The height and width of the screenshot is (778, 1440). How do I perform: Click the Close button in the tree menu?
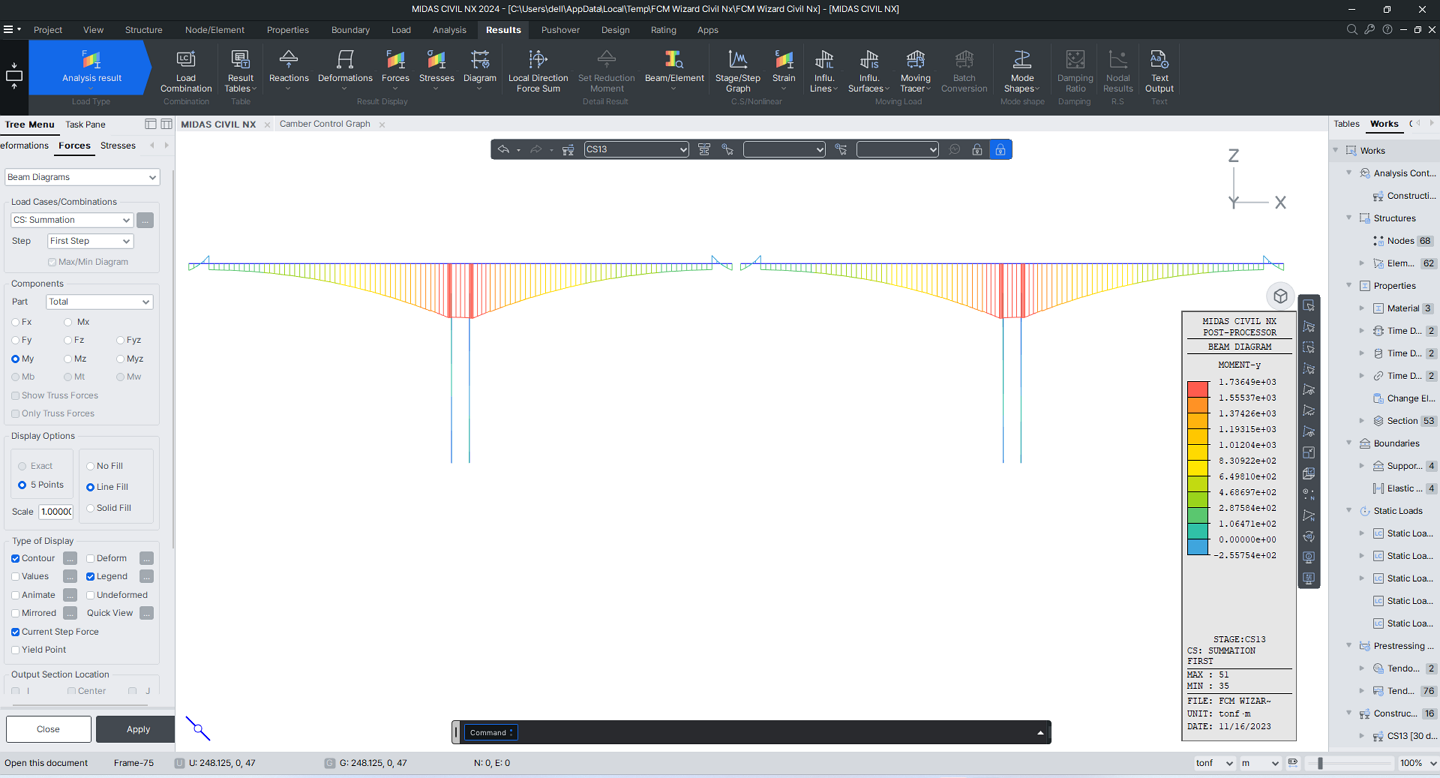(x=48, y=729)
